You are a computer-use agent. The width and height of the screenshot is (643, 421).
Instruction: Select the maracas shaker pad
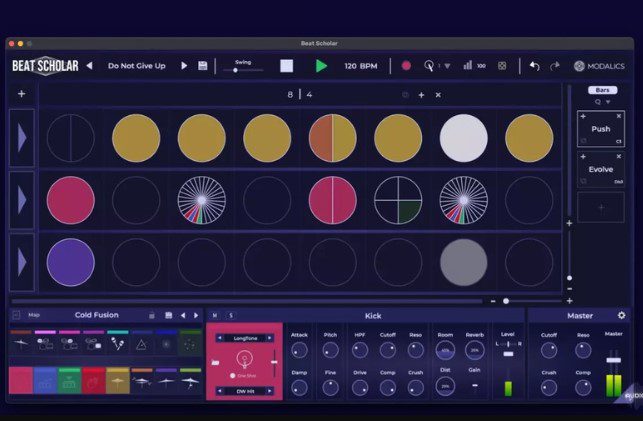point(117,344)
